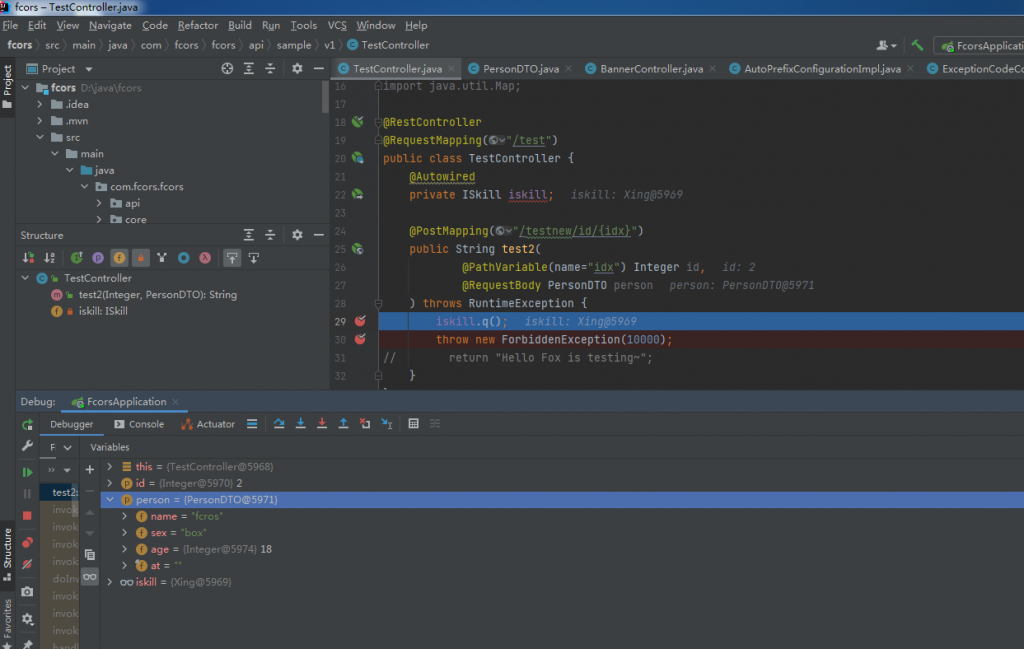Switch to AutoPrefixConfigurationImpl.java tab

tap(822, 69)
